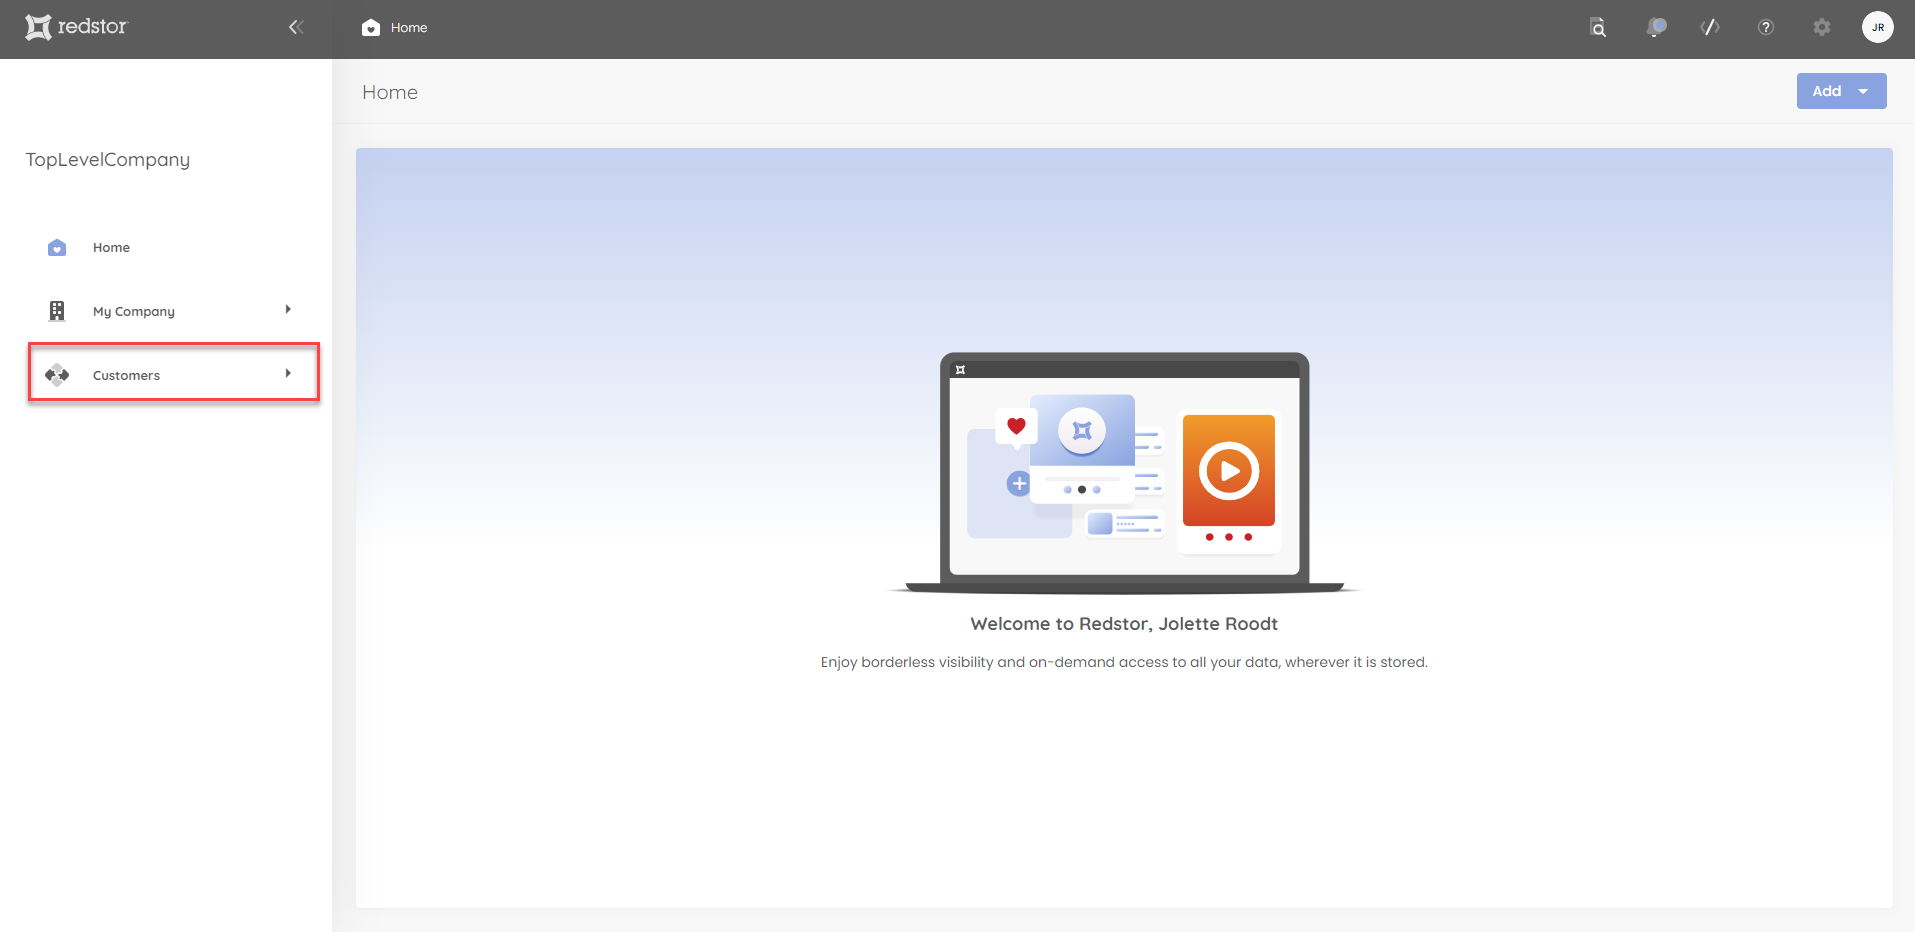Open the help question mark icon
The width and height of the screenshot is (1915, 932).
(x=1766, y=28)
